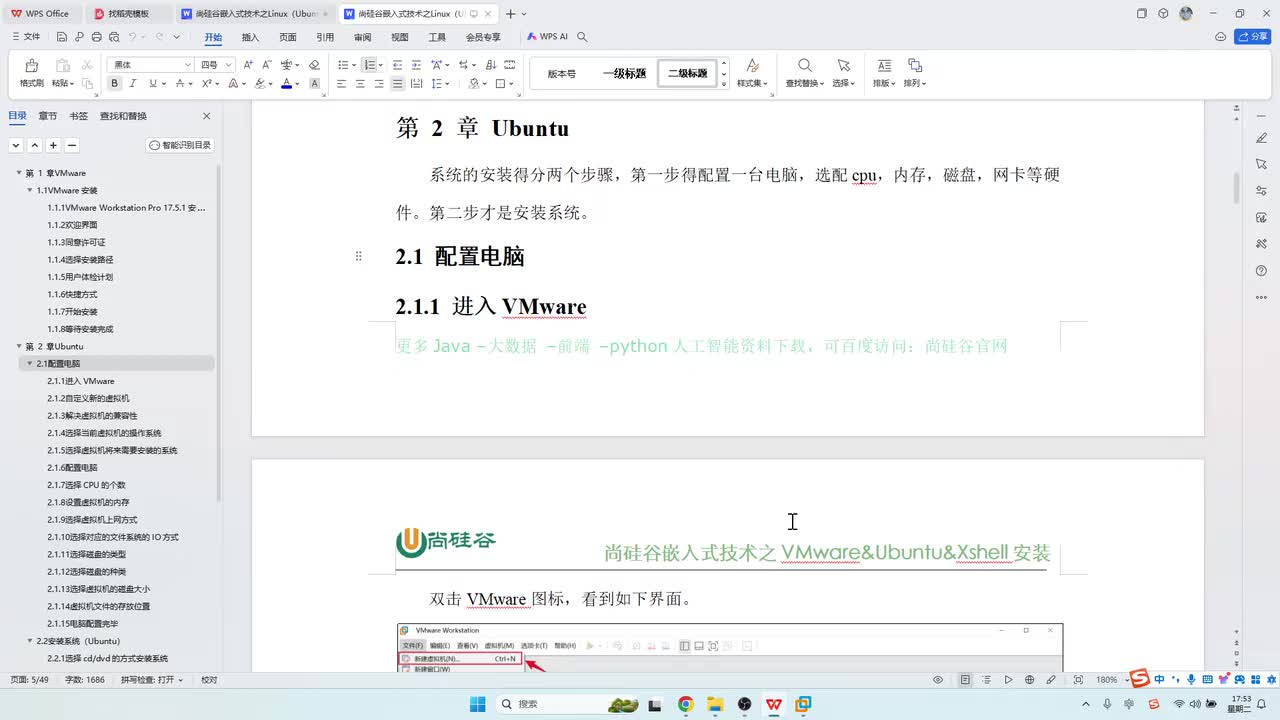Click the Sogou input S icon
Viewport: 1280px width, 720px height.
coord(1139,679)
